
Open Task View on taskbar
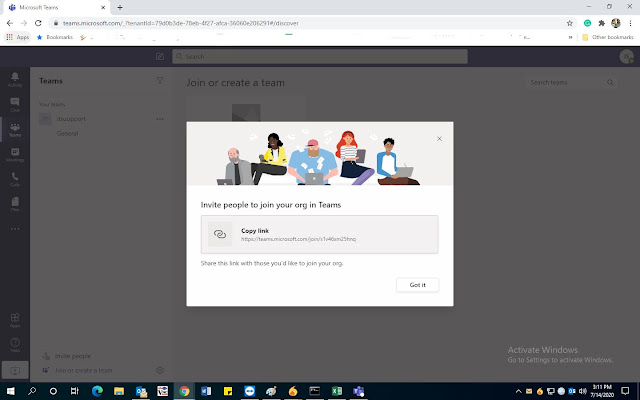[75, 391]
